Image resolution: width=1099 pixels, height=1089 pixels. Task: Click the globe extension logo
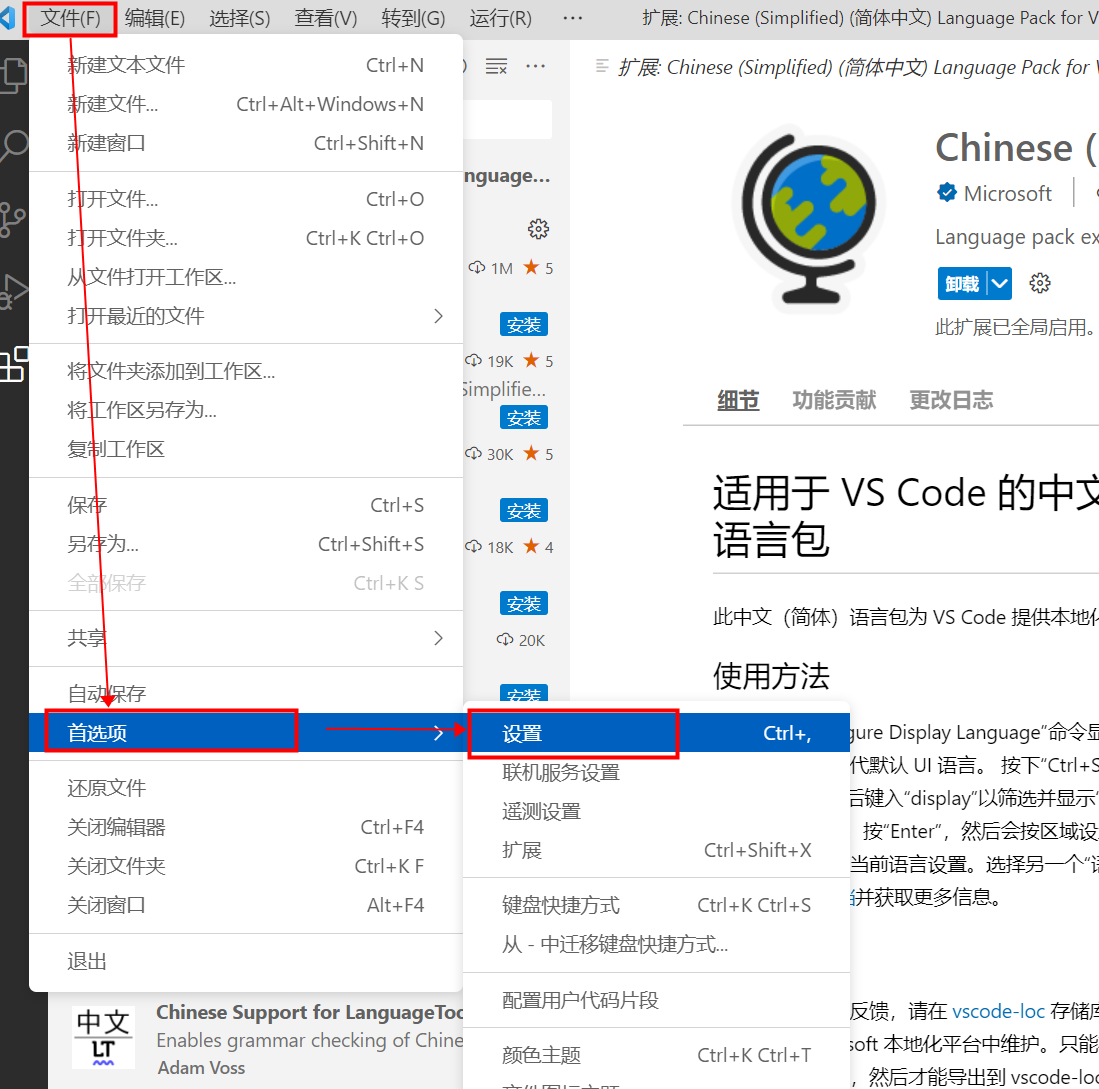click(809, 219)
